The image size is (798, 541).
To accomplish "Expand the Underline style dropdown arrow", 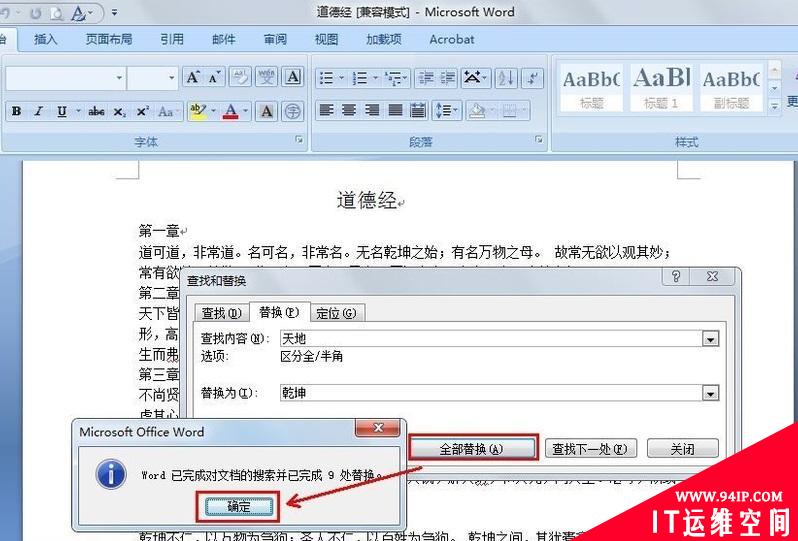I will (x=78, y=111).
